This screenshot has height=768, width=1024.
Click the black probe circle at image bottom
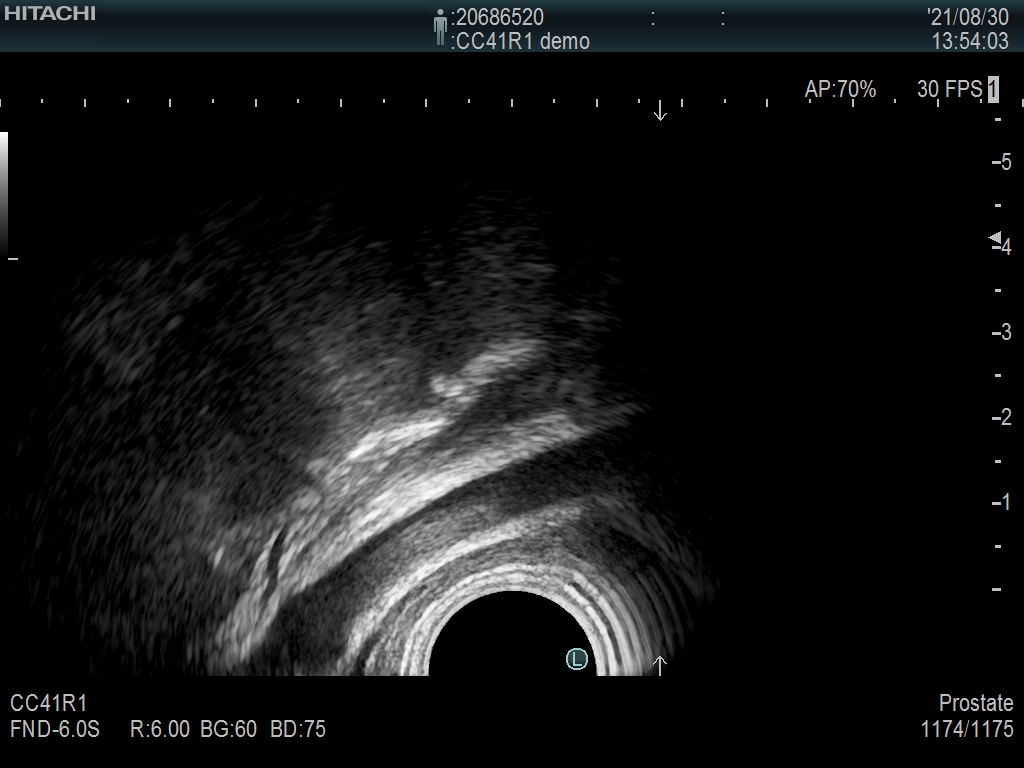tap(510, 635)
